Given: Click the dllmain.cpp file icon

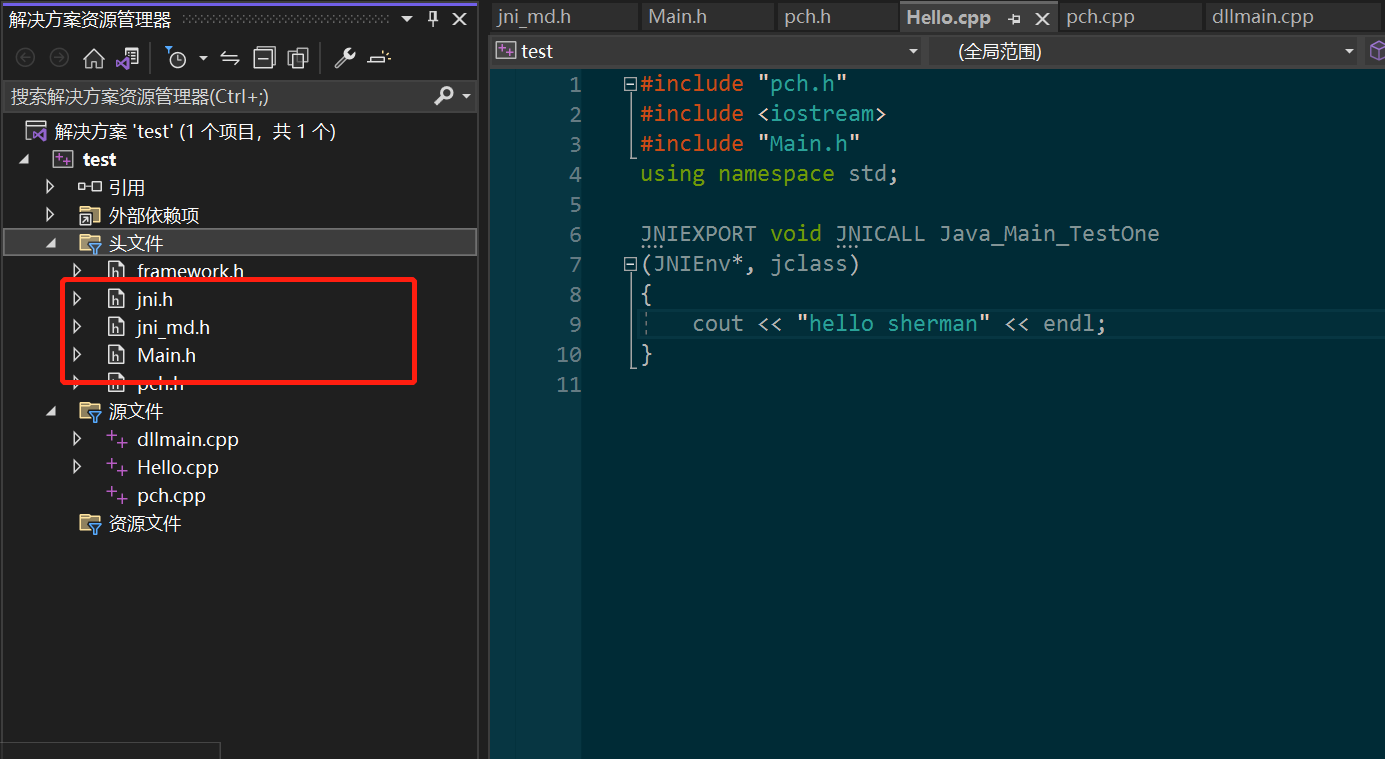Looking at the screenshot, I should point(117,438).
